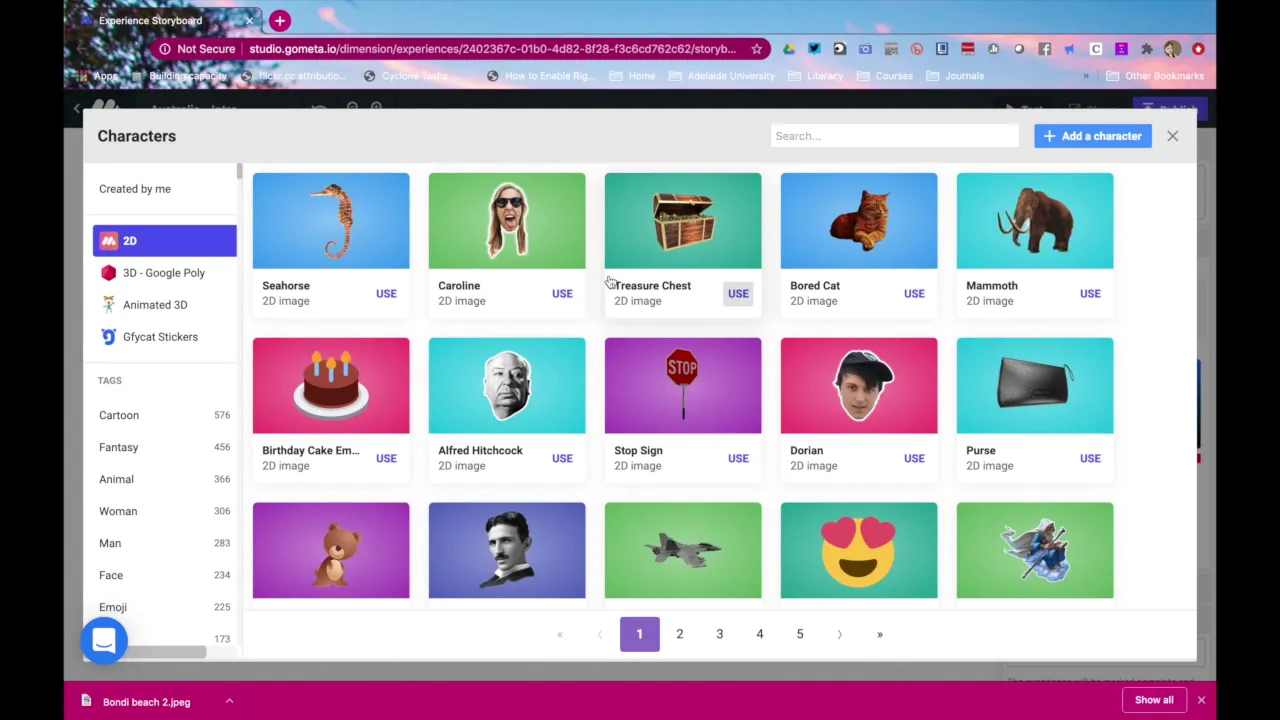Close the Experience Storyboard tab
This screenshot has height=720, width=1280.
point(249,20)
